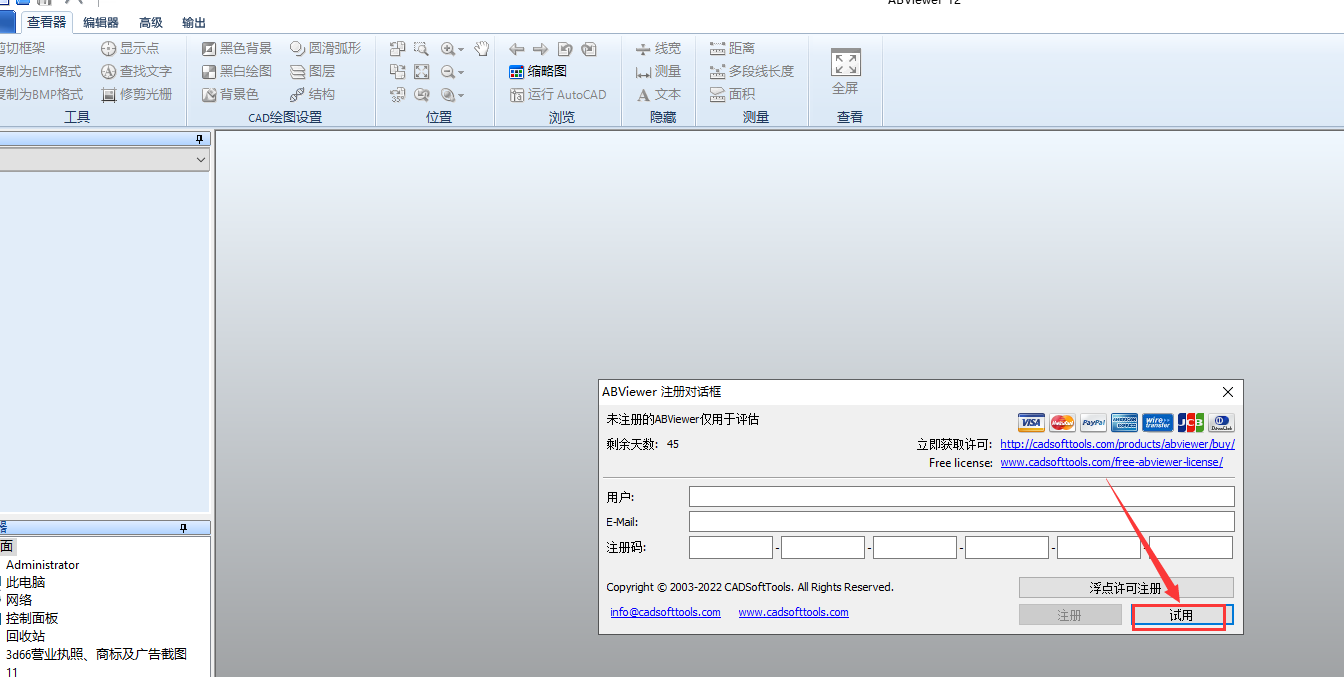Click the zoom in magnifier icon
Image resolution: width=1344 pixels, height=677 pixels.
[x=448, y=48]
